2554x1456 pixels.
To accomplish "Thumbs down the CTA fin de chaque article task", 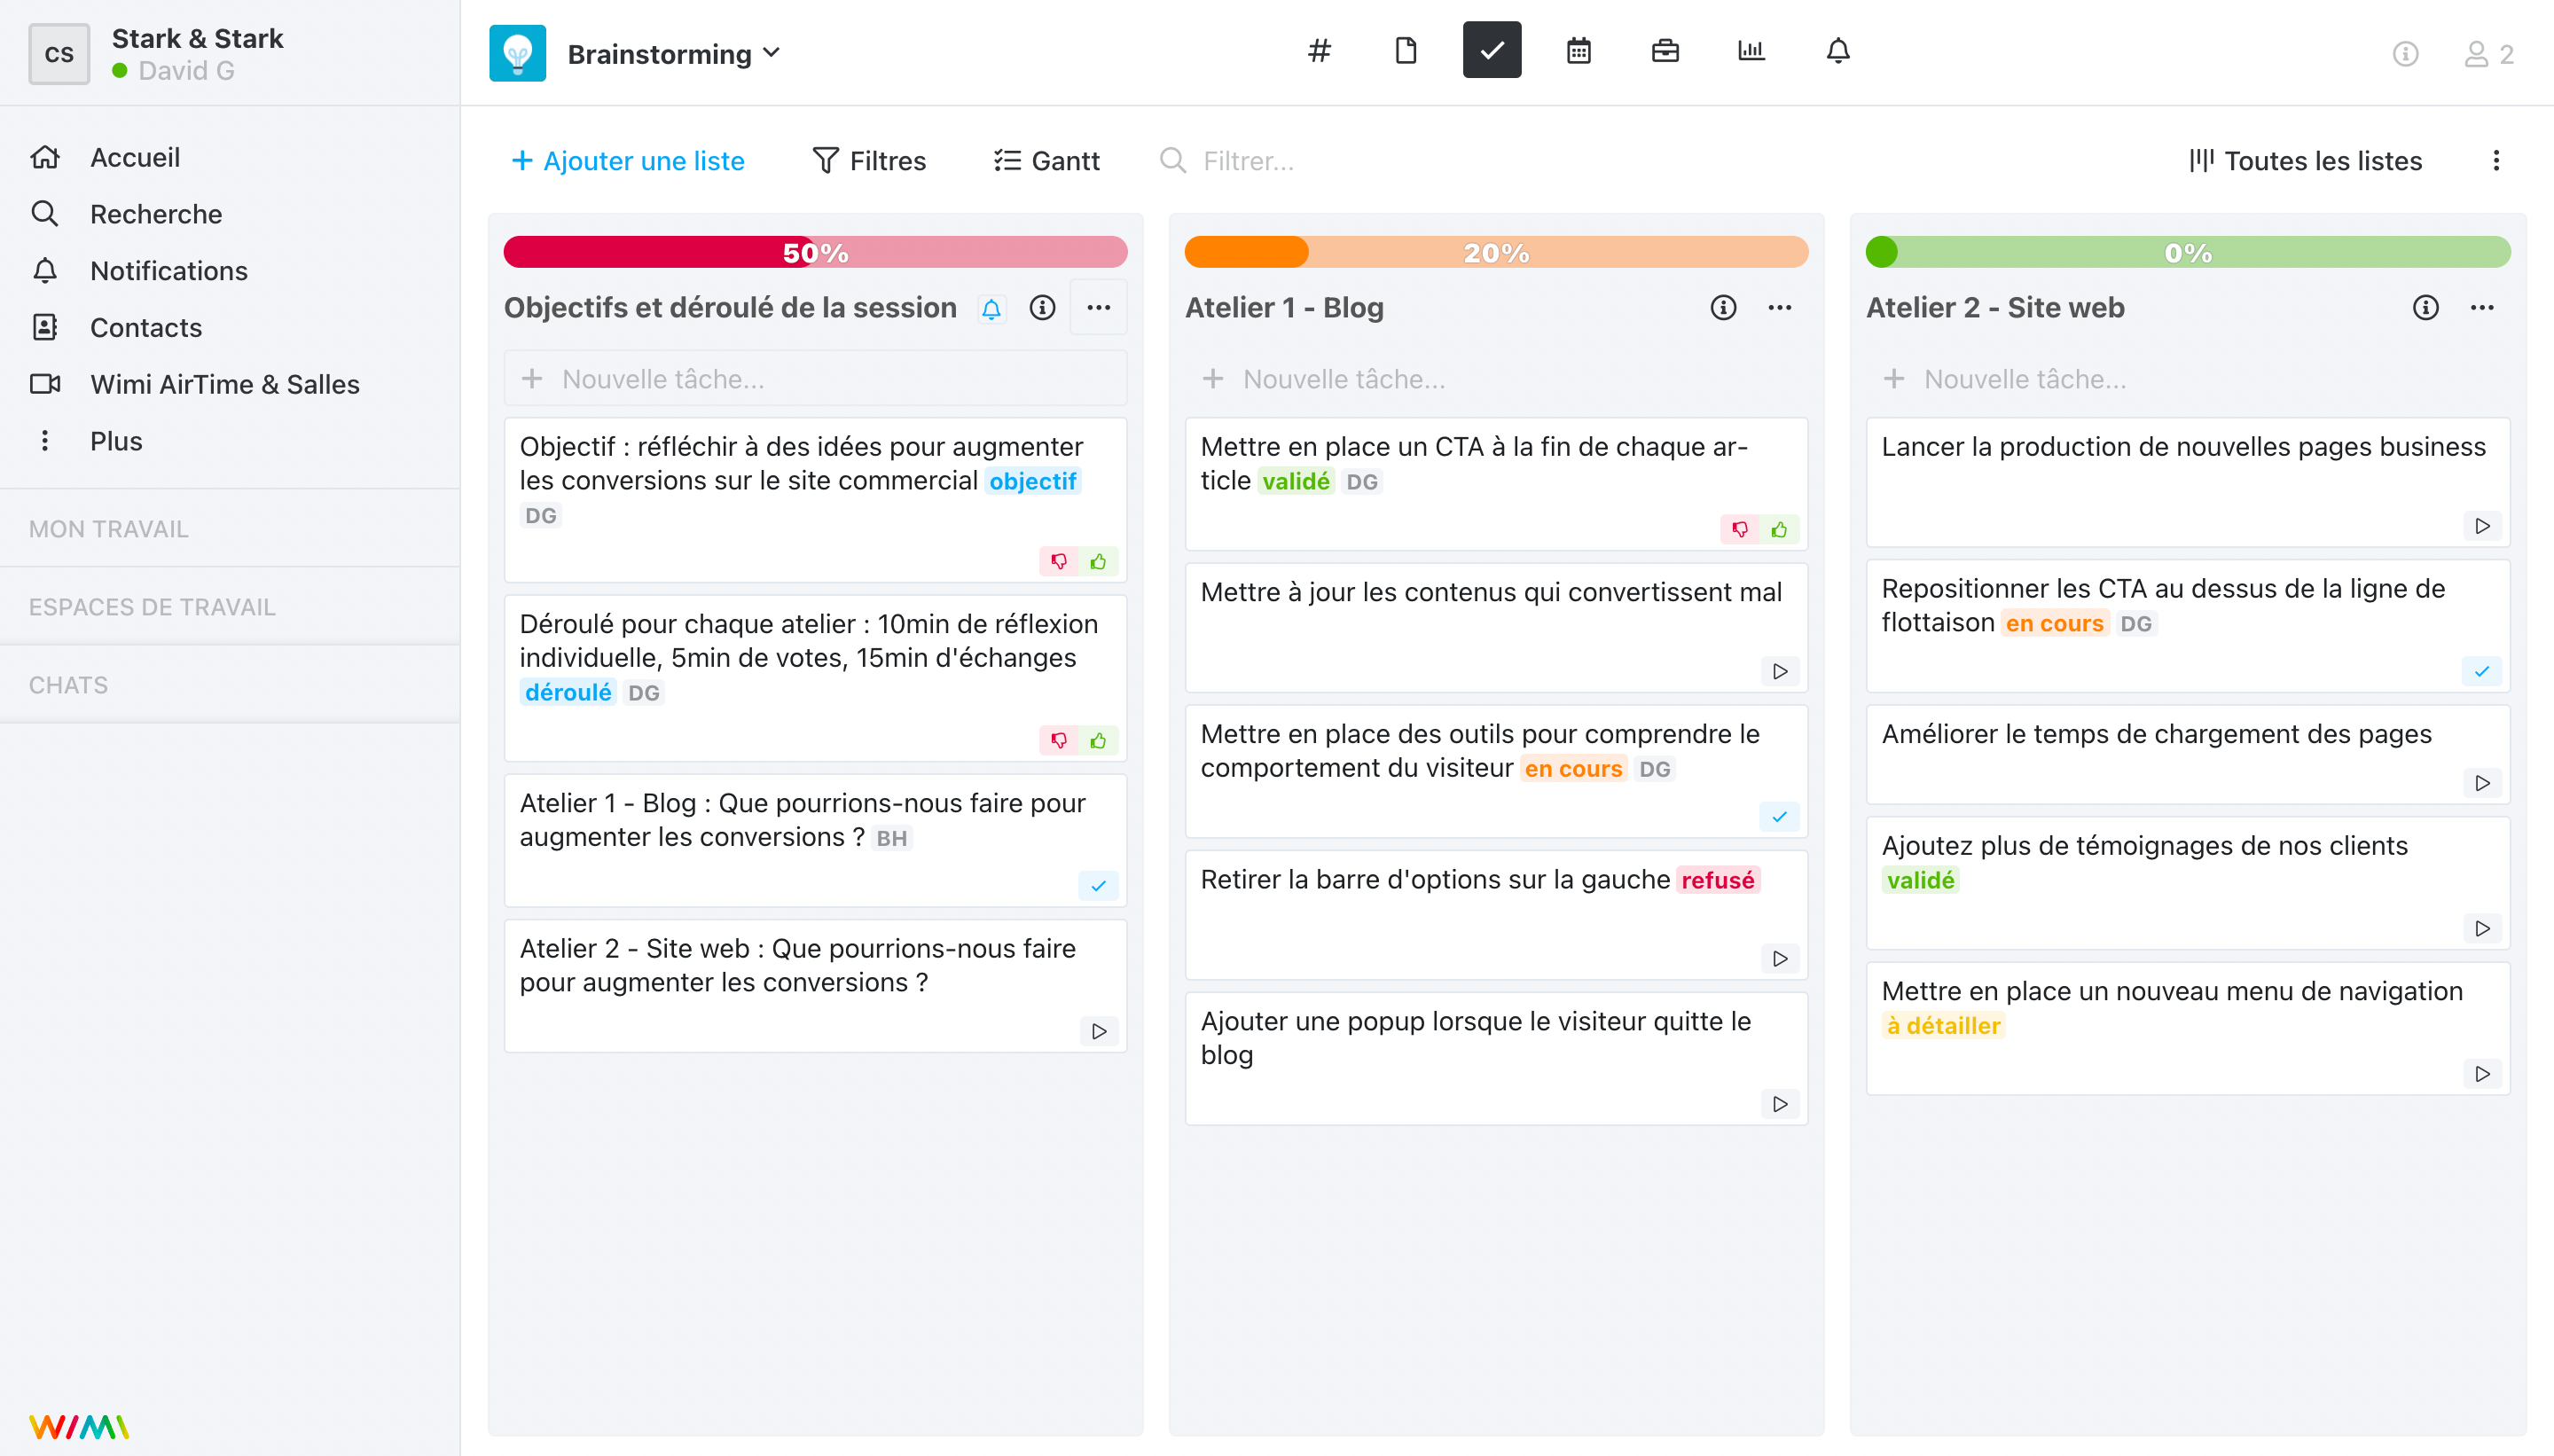I will tap(1740, 529).
